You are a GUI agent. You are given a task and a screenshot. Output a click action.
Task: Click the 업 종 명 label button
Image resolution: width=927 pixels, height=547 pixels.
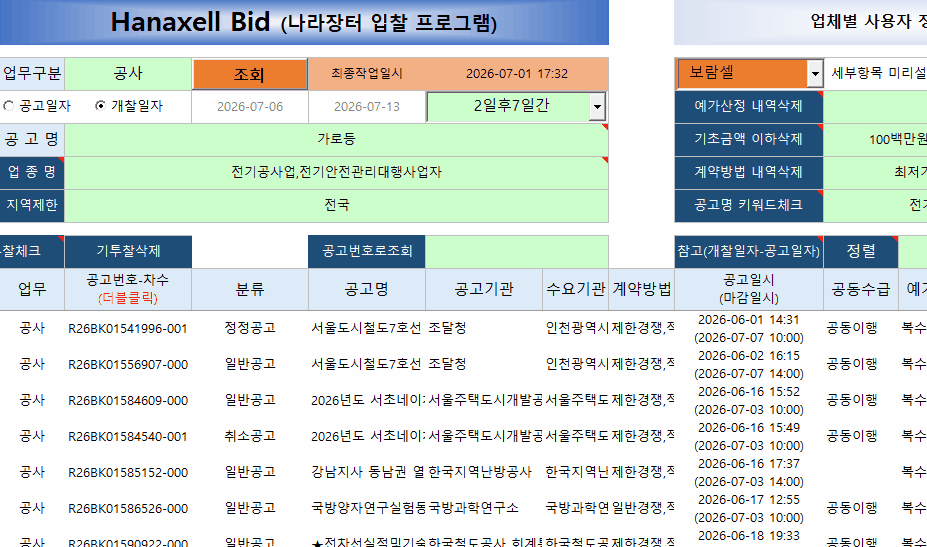32,173
